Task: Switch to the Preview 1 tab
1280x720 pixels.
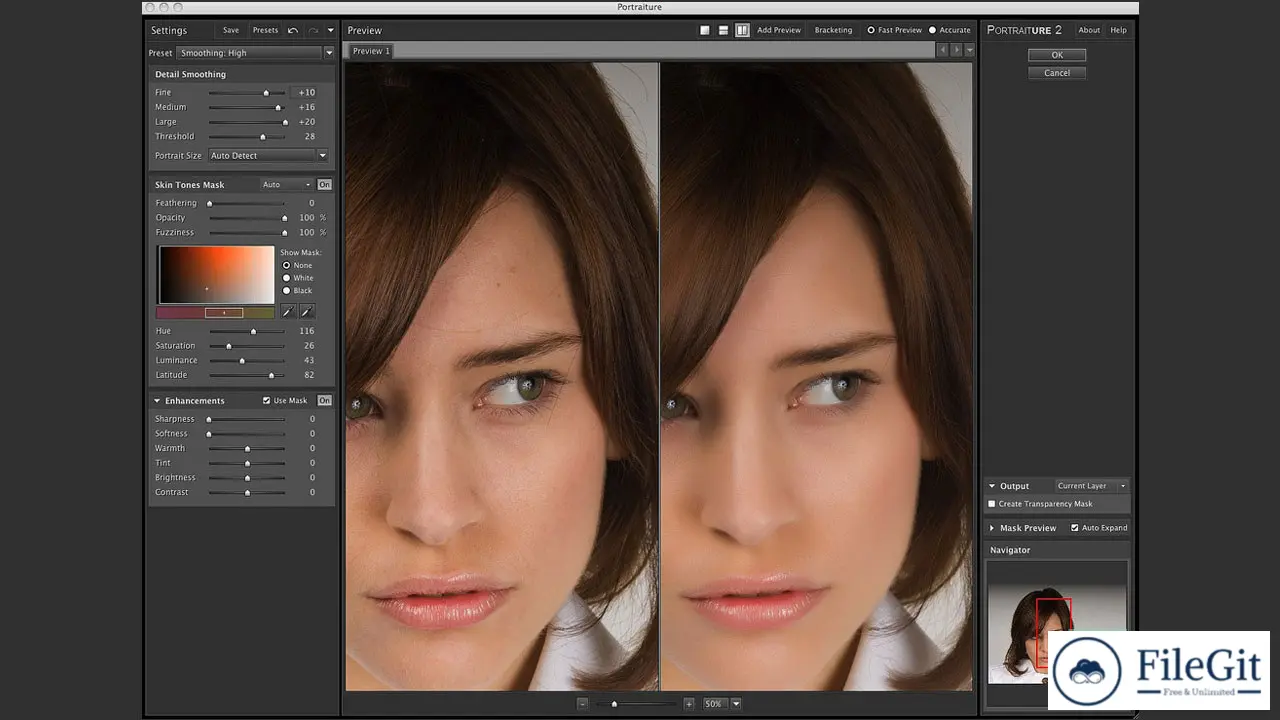Action: tap(370, 51)
